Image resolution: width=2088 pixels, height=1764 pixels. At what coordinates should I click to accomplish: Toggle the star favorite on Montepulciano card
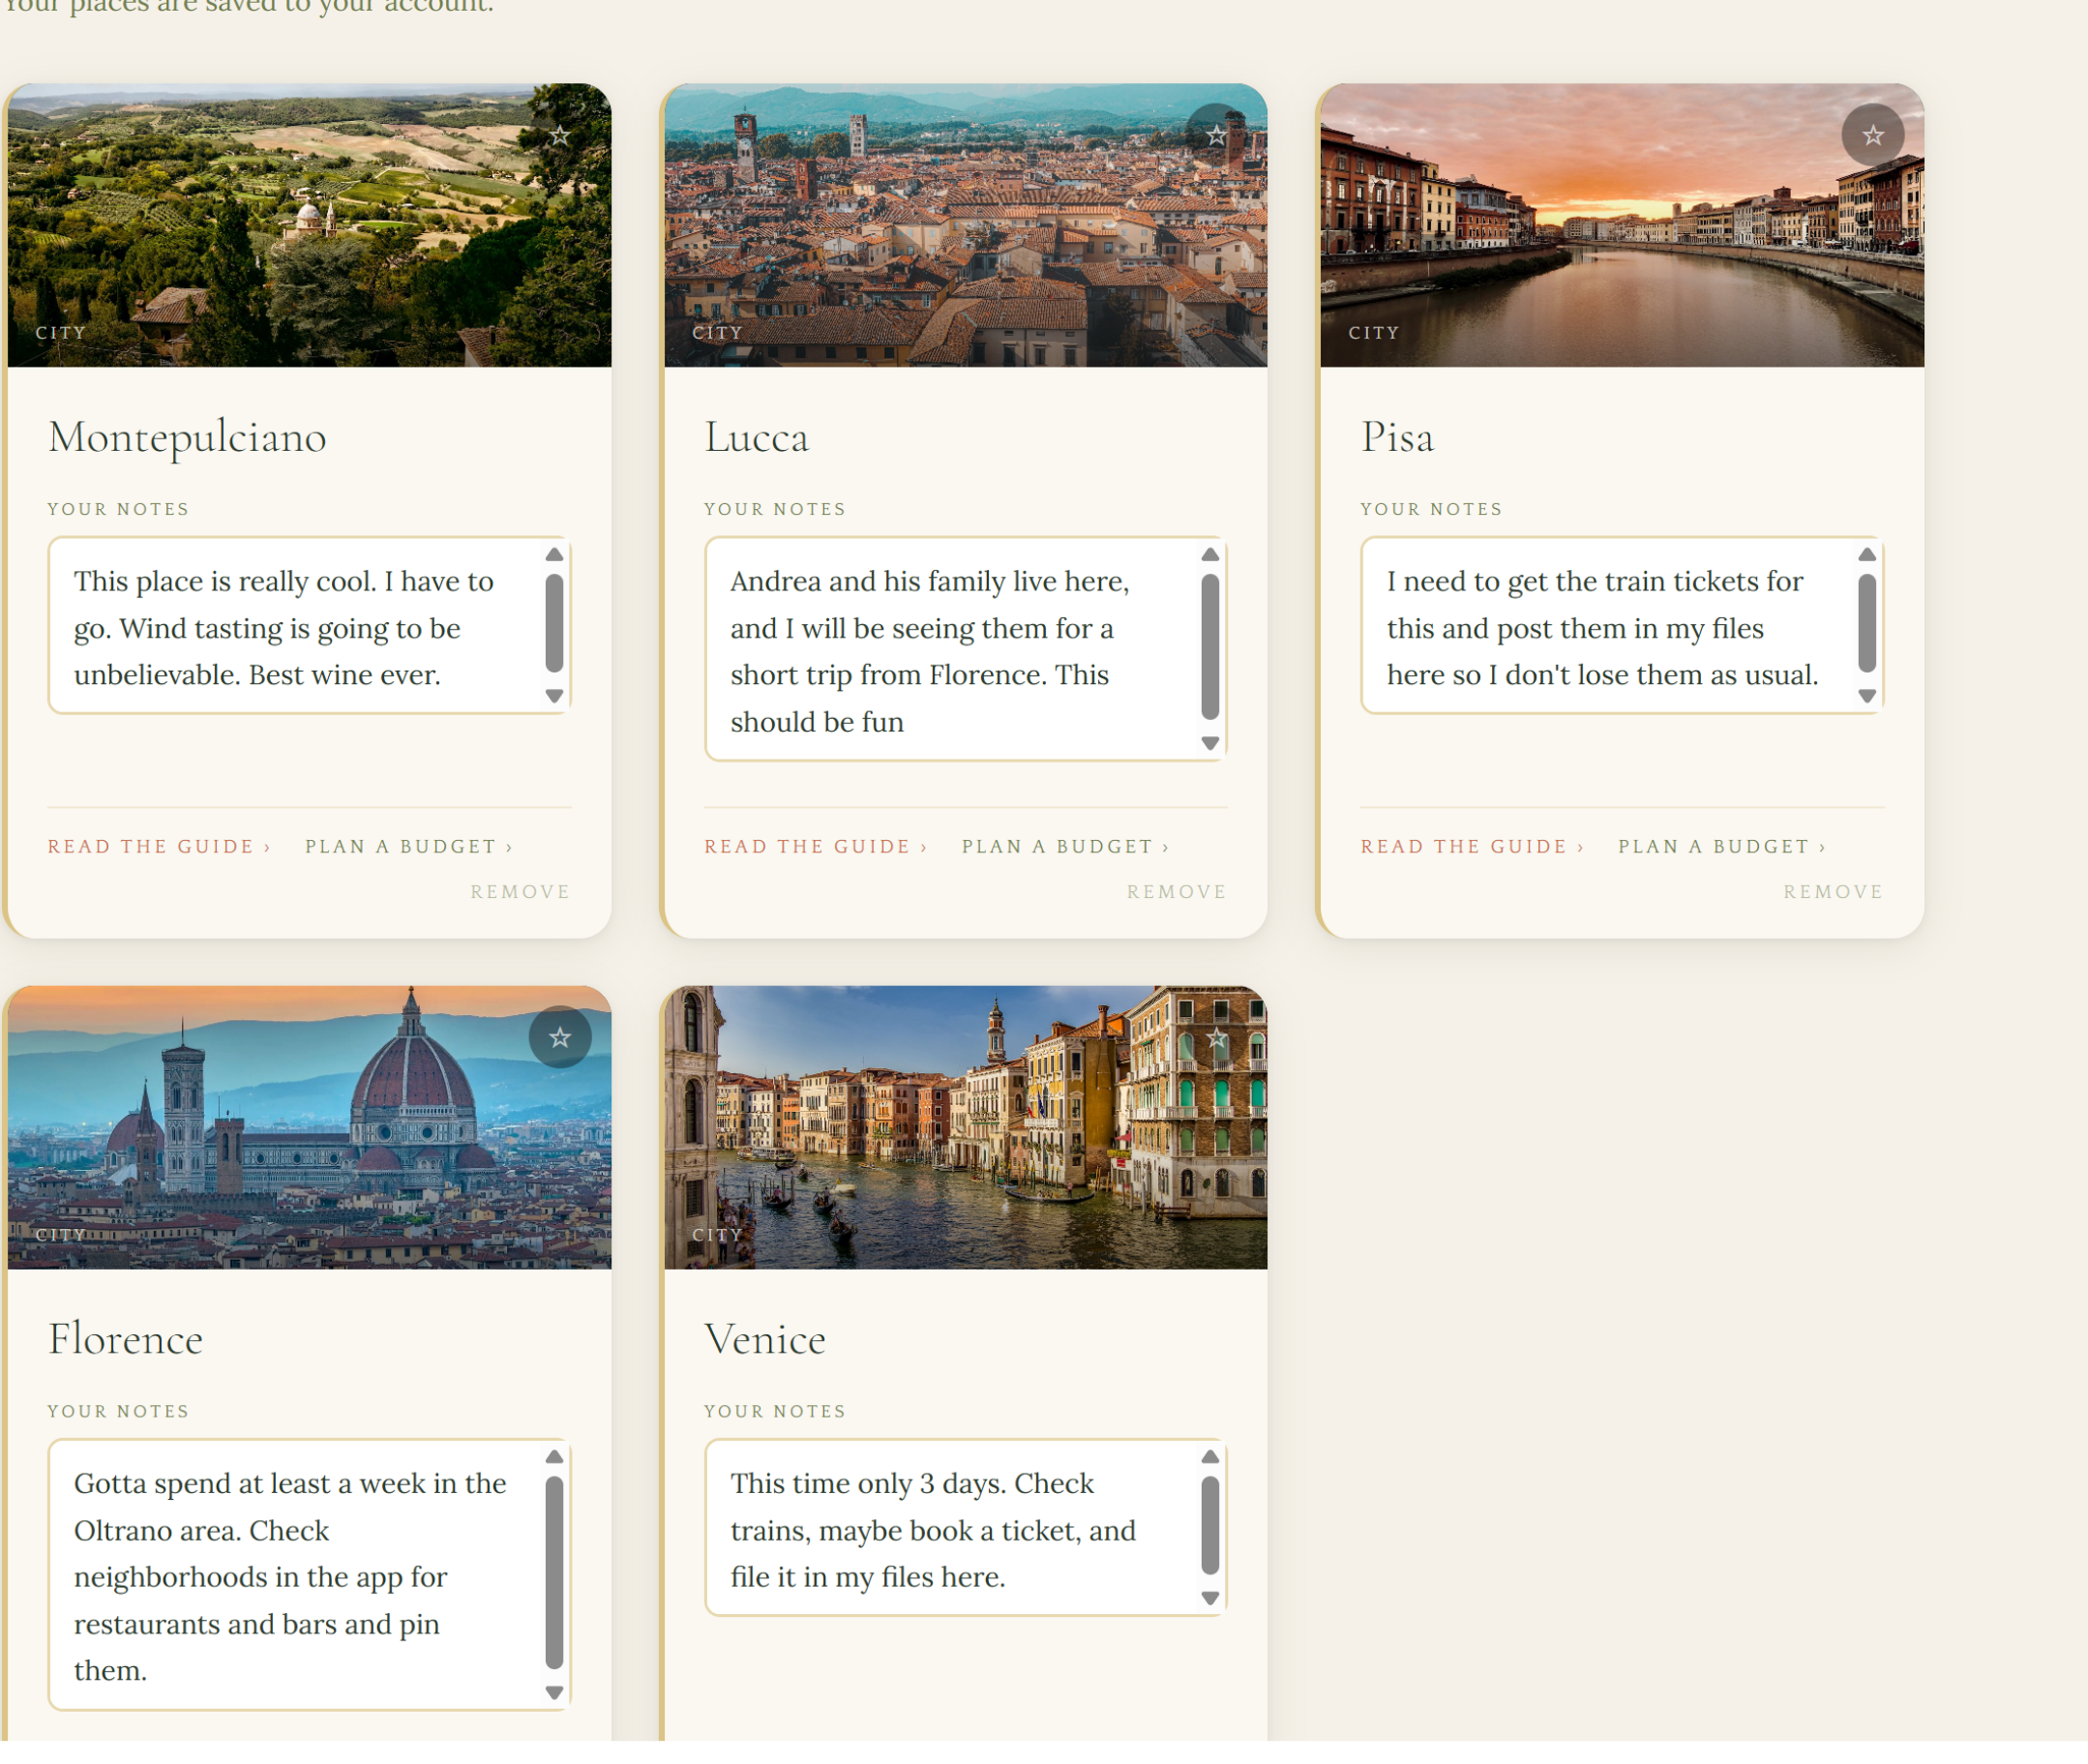560,135
